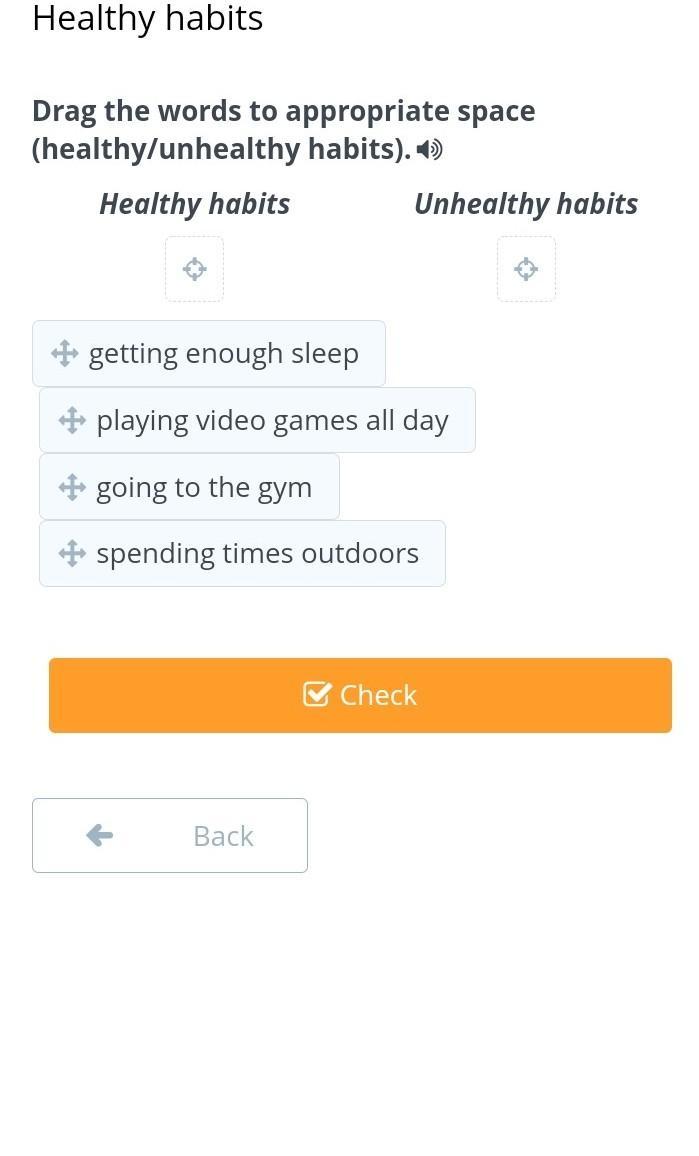This screenshot has width=699, height=1156.
Task: Select the 'going to the gym' text
Action: pos(204,488)
